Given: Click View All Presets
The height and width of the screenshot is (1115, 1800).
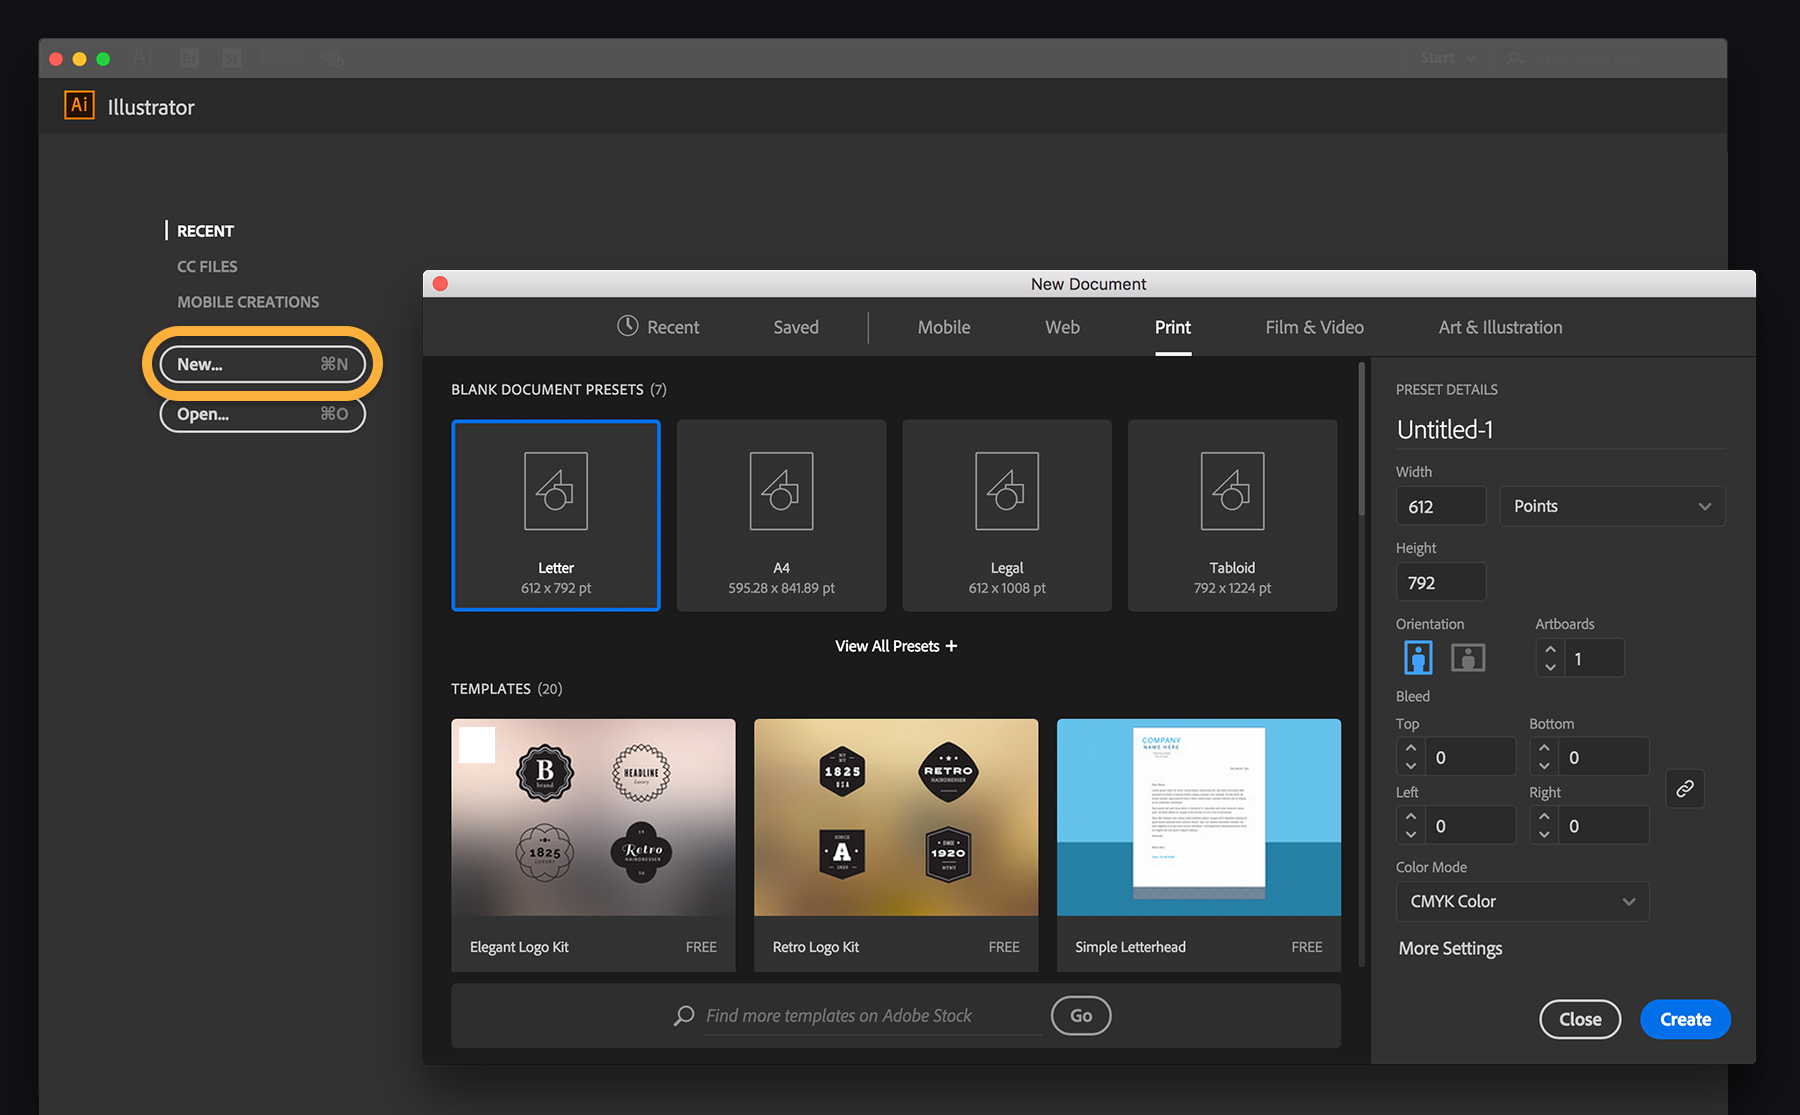Looking at the screenshot, I should [895, 645].
